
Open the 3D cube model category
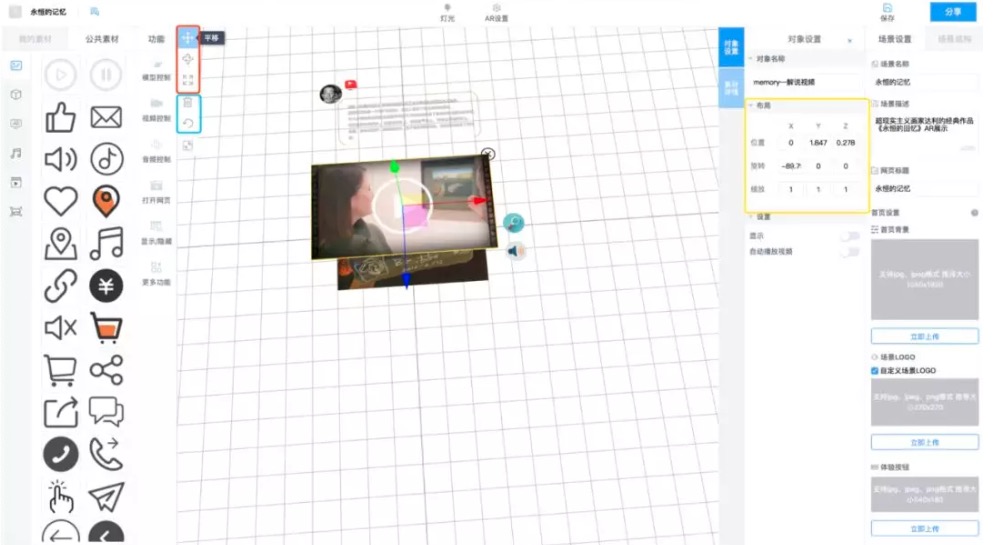click(16, 95)
